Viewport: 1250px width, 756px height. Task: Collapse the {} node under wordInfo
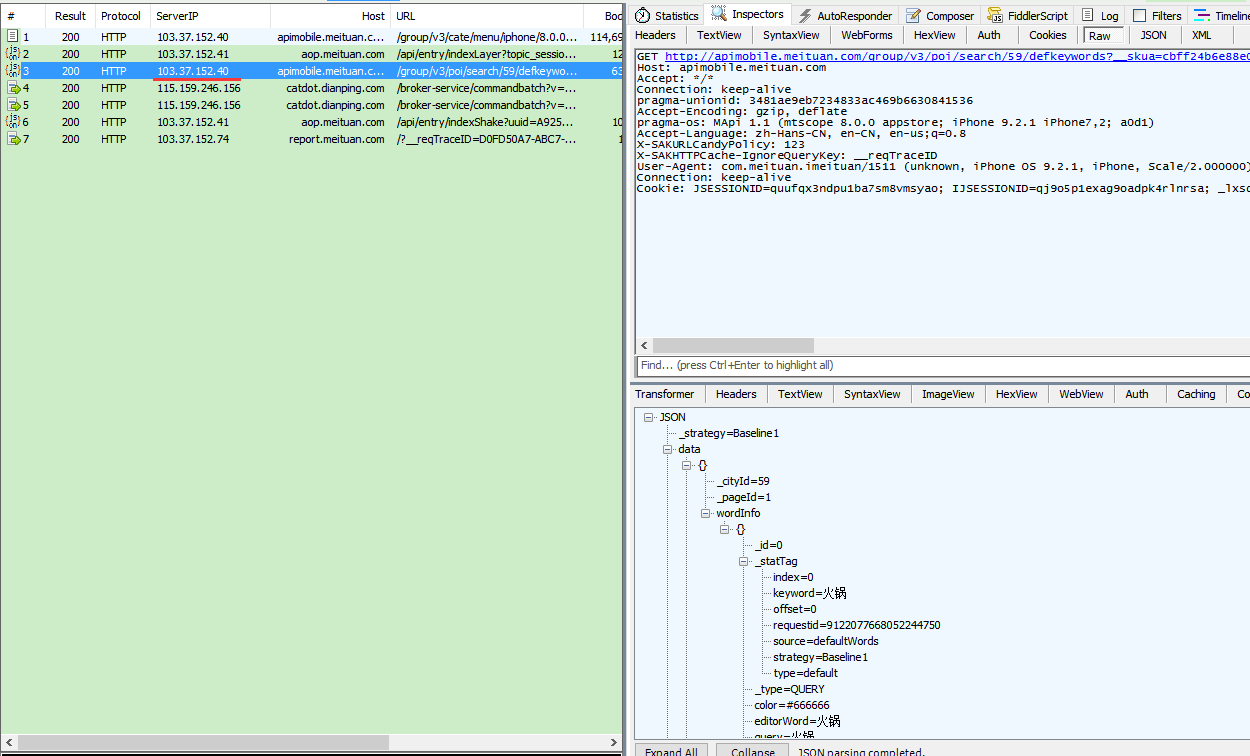[x=725, y=529]
